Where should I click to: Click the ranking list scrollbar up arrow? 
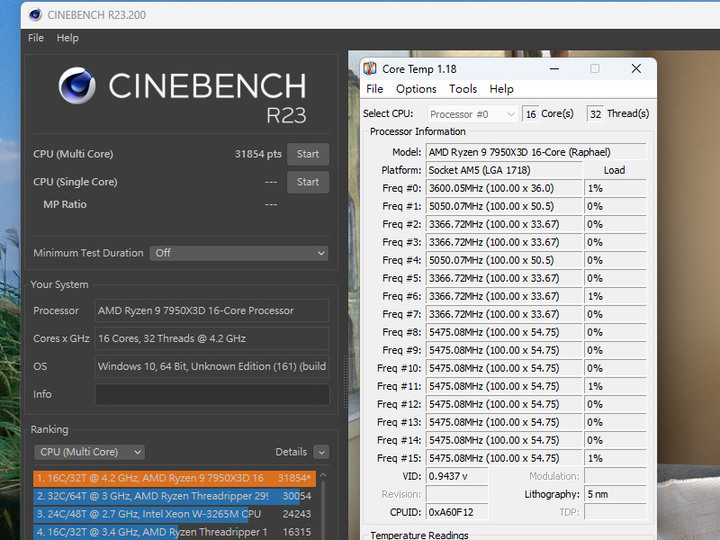pos(323,476)
